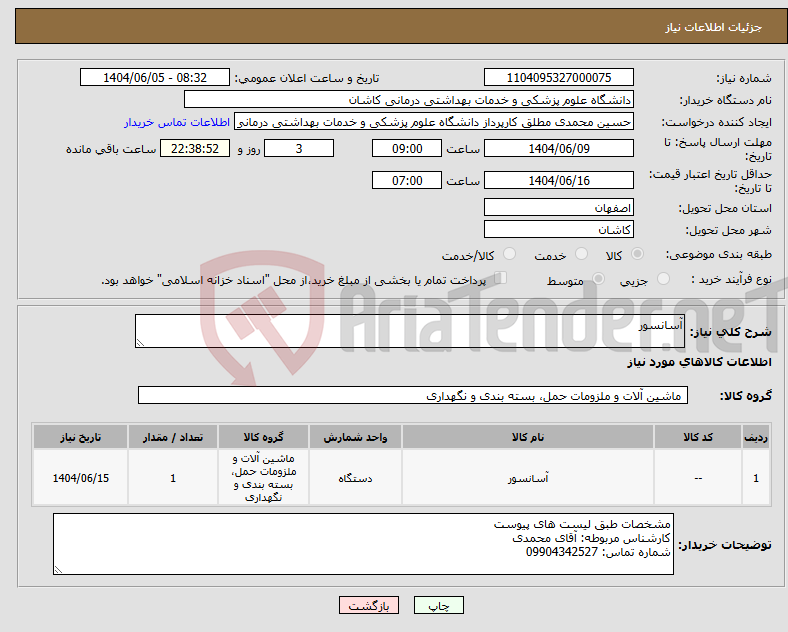788x632 pixels.
Task: Click the response deadline date 1404/06/09
Action: (x=558, y=149)
